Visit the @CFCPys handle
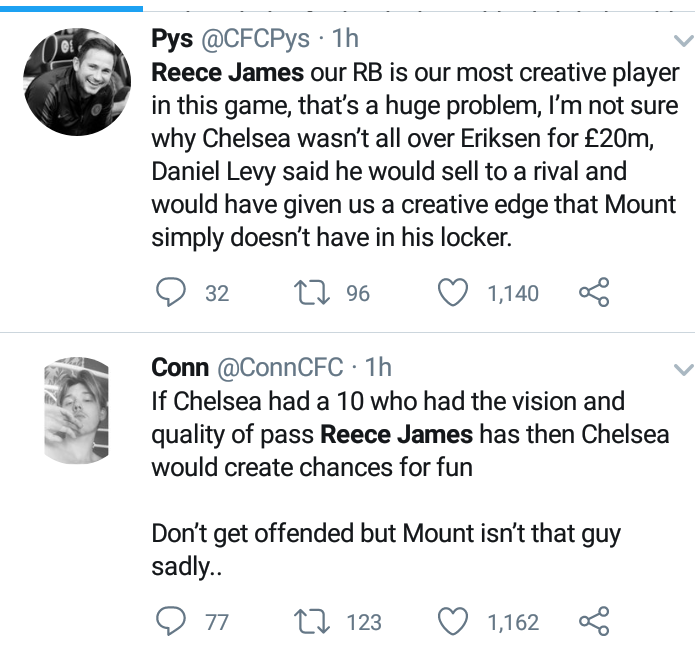Viewport: 695px width, 660px height. point(255,40)
